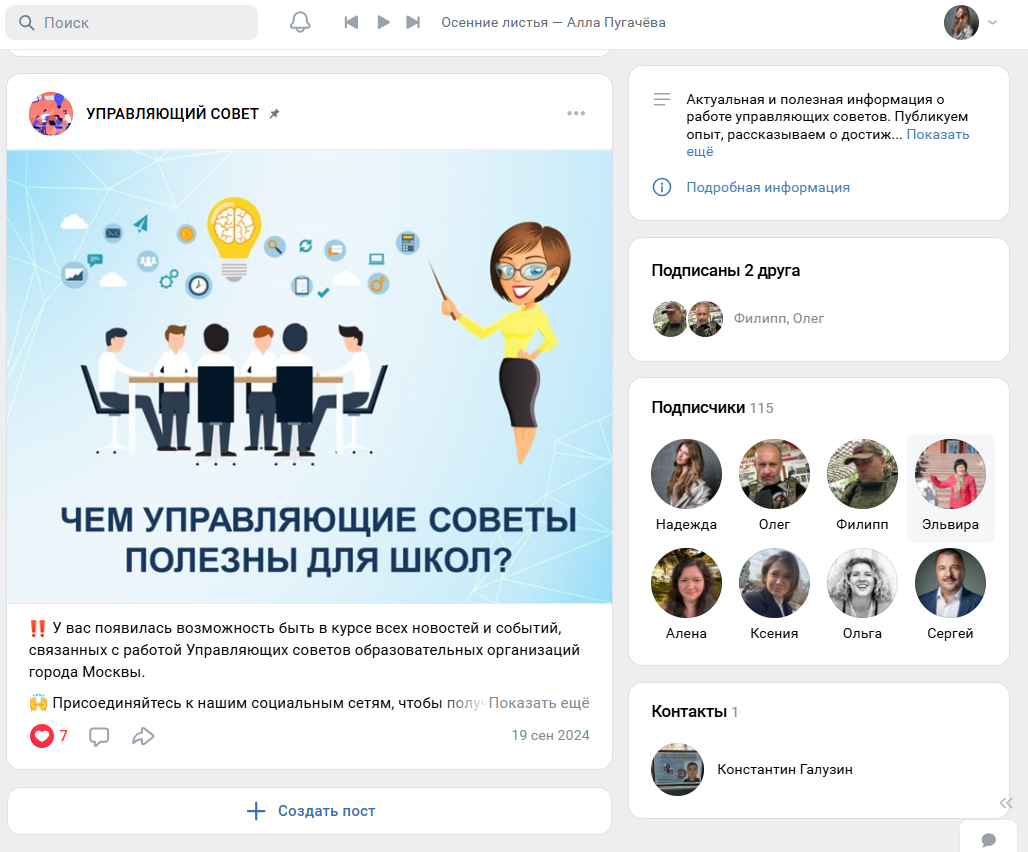Open the chat bubble messenger icon
This screenshot has height=852, width=1028.
(x=988, y=838)
